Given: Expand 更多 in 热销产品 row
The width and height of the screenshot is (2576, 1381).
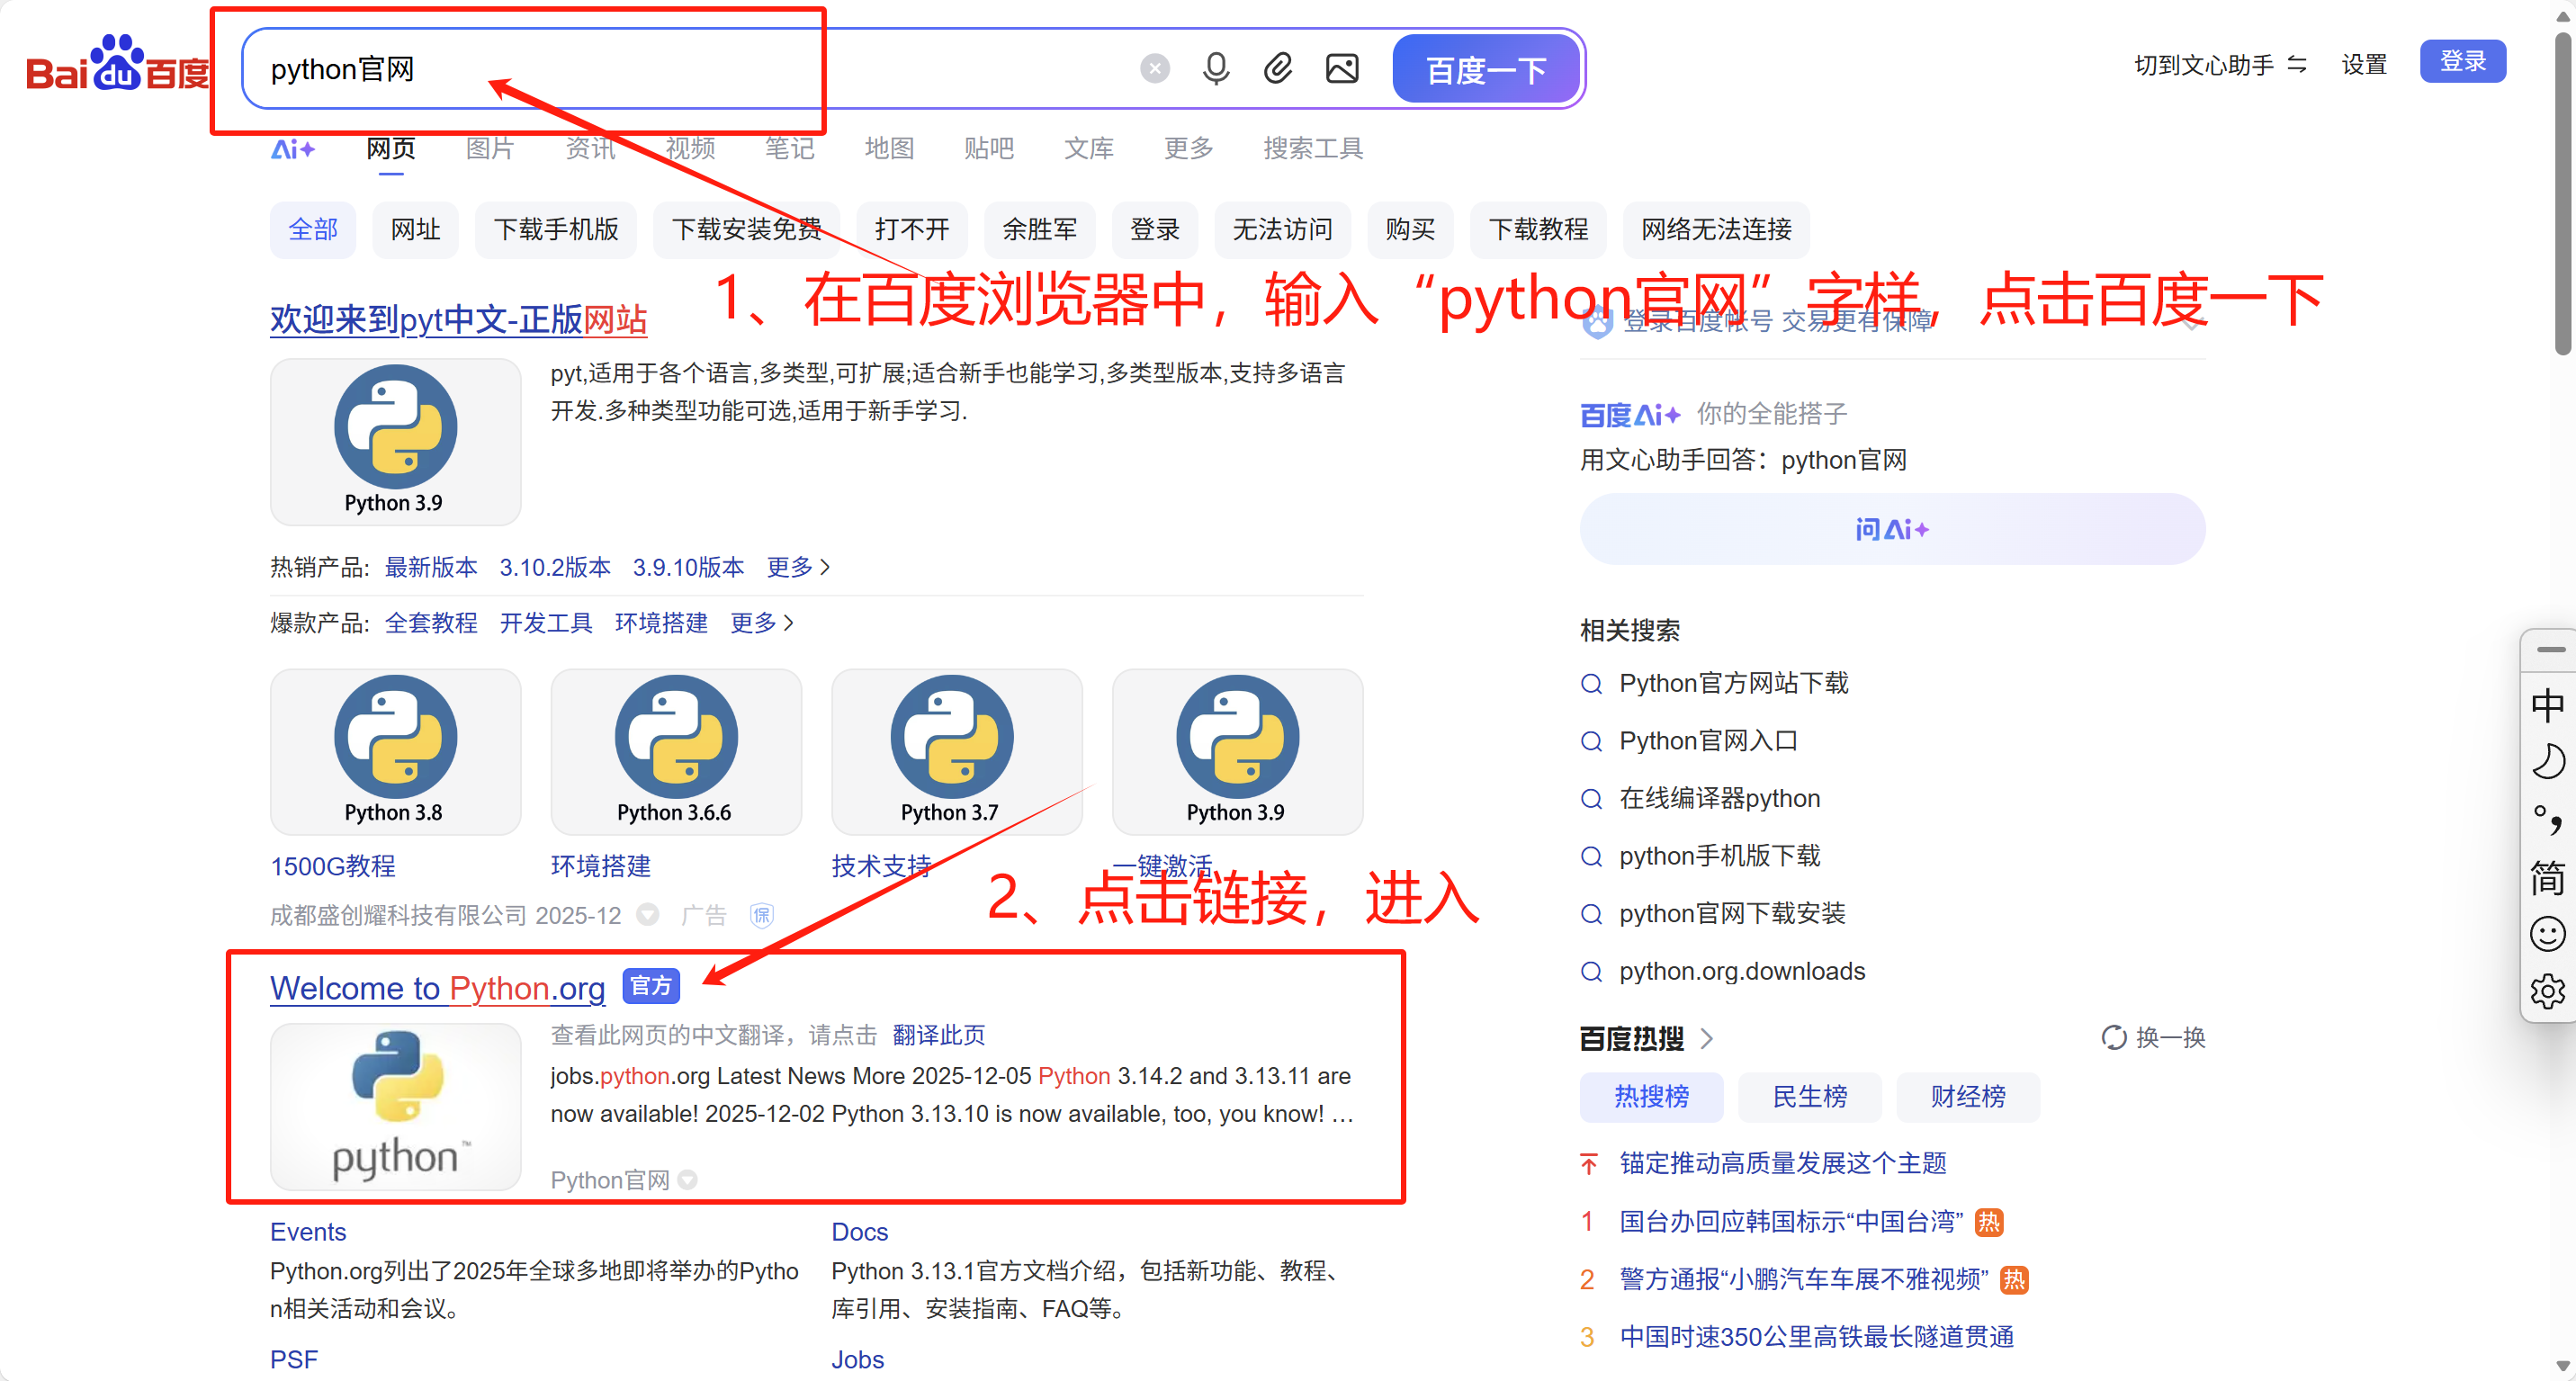Looking at the screenshot, I should (797, 567).
